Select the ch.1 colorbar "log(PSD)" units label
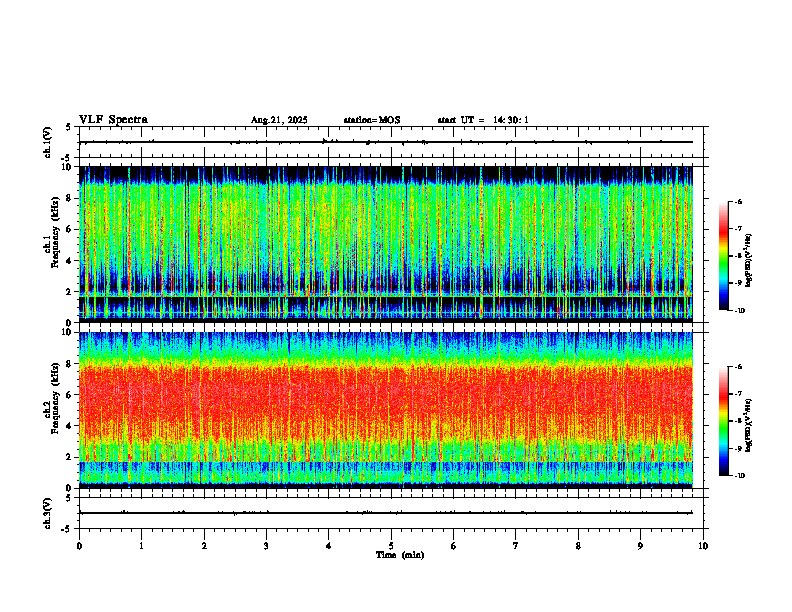This screenshot has width=792, height=612. click(748, 260)
